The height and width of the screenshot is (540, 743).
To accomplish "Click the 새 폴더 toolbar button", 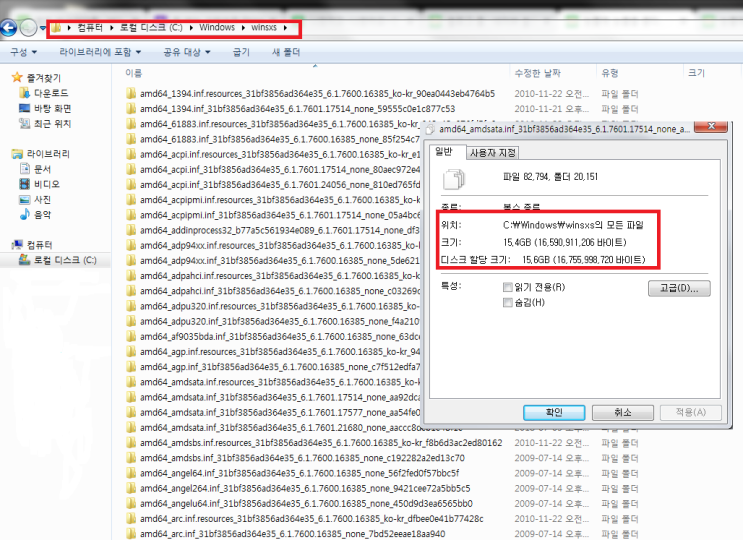I will click(x=286, y=52).
